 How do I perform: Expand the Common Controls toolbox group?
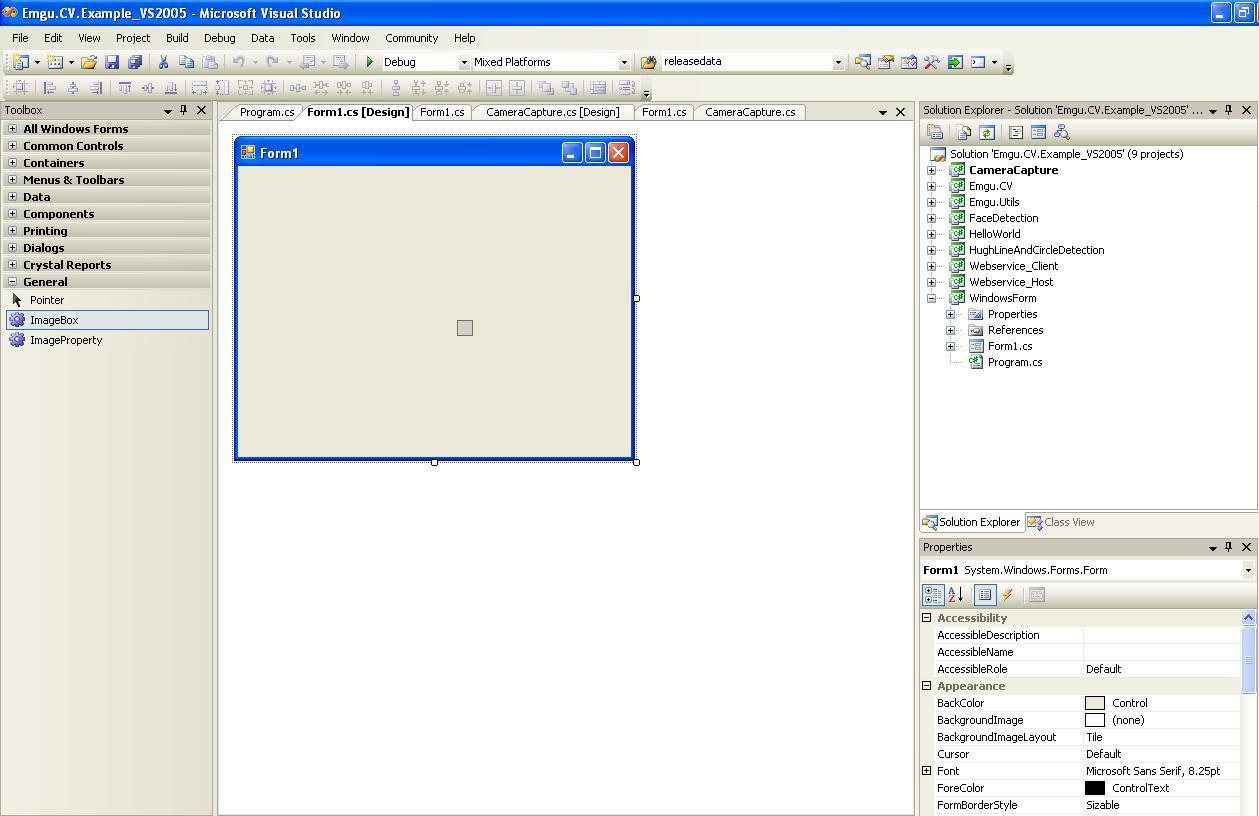[x=12, y=146]
